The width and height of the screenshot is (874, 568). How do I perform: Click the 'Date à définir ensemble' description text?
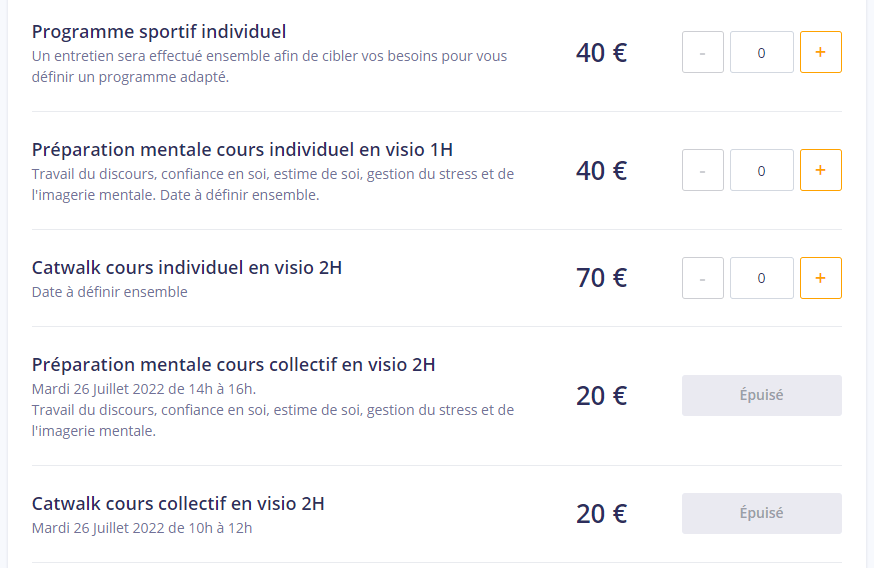pos(110,292)
